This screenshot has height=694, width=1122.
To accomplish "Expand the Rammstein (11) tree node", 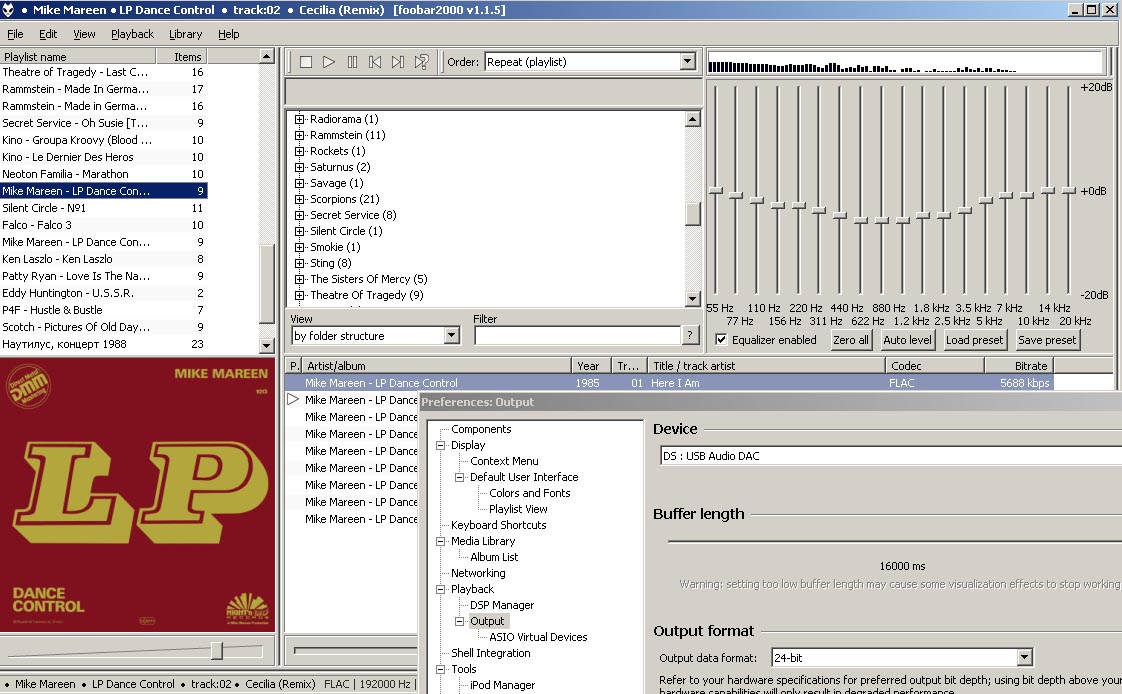I will (300, 135).
